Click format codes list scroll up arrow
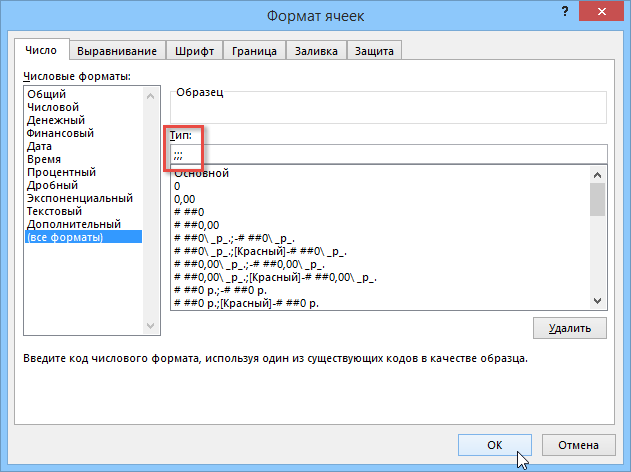The height and width of the screenshot is (472, 631). 598,175
